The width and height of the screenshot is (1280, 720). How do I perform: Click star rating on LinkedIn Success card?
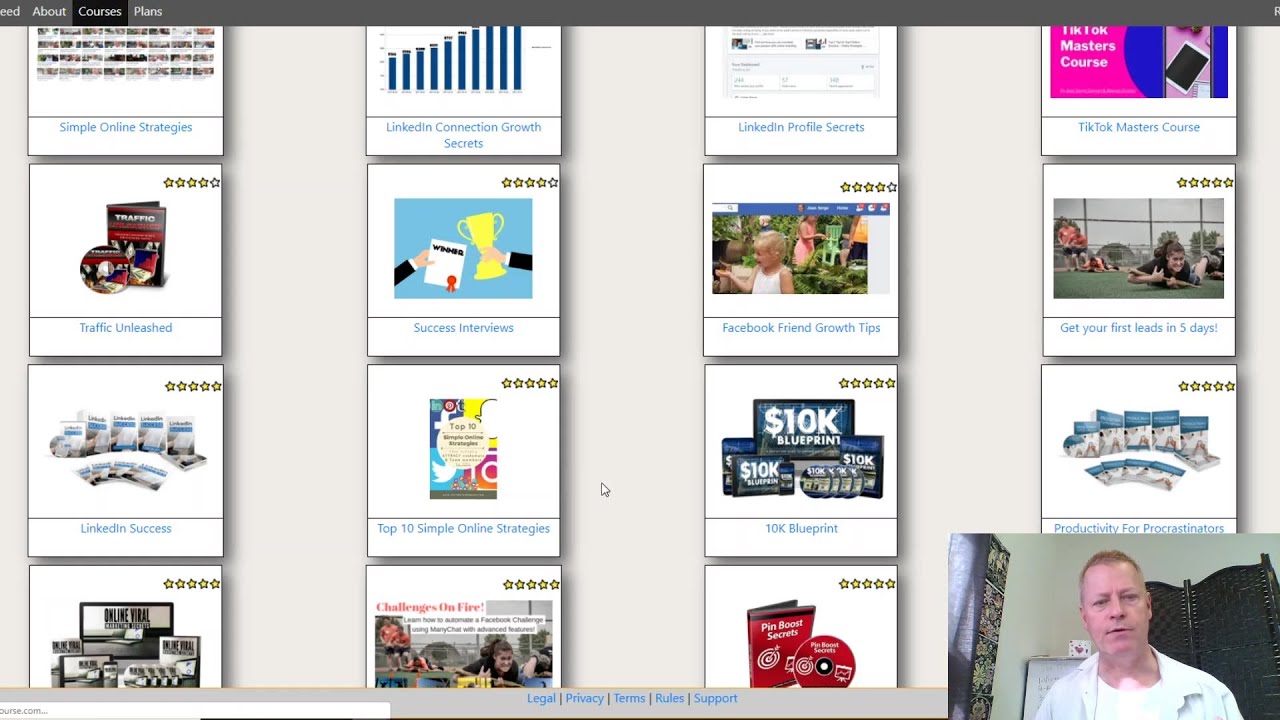[193, 386]
